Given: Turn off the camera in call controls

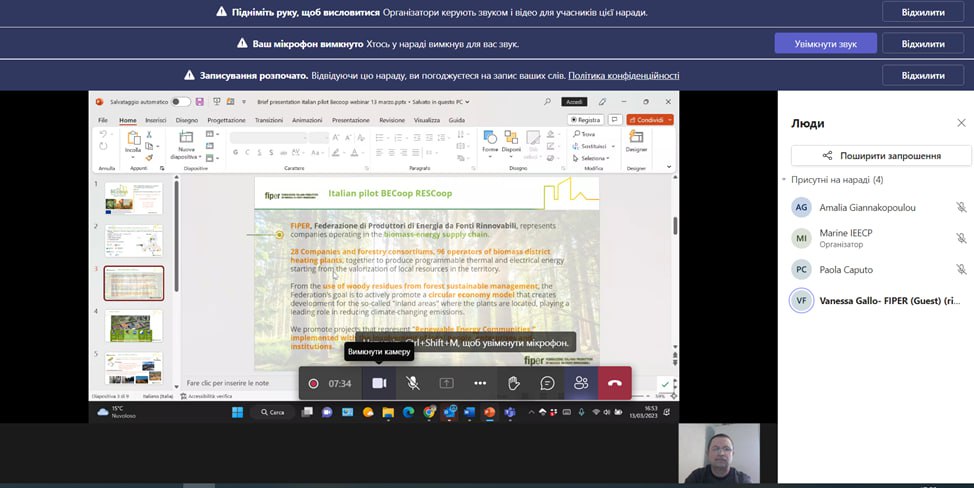Looking at the screenshot, I should point(379,383).
